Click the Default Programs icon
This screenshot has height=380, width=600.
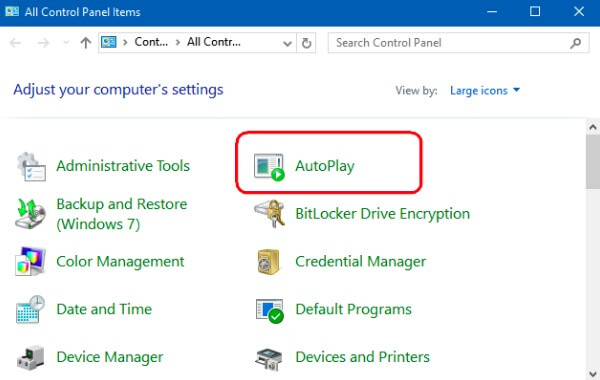click(270, 310)
